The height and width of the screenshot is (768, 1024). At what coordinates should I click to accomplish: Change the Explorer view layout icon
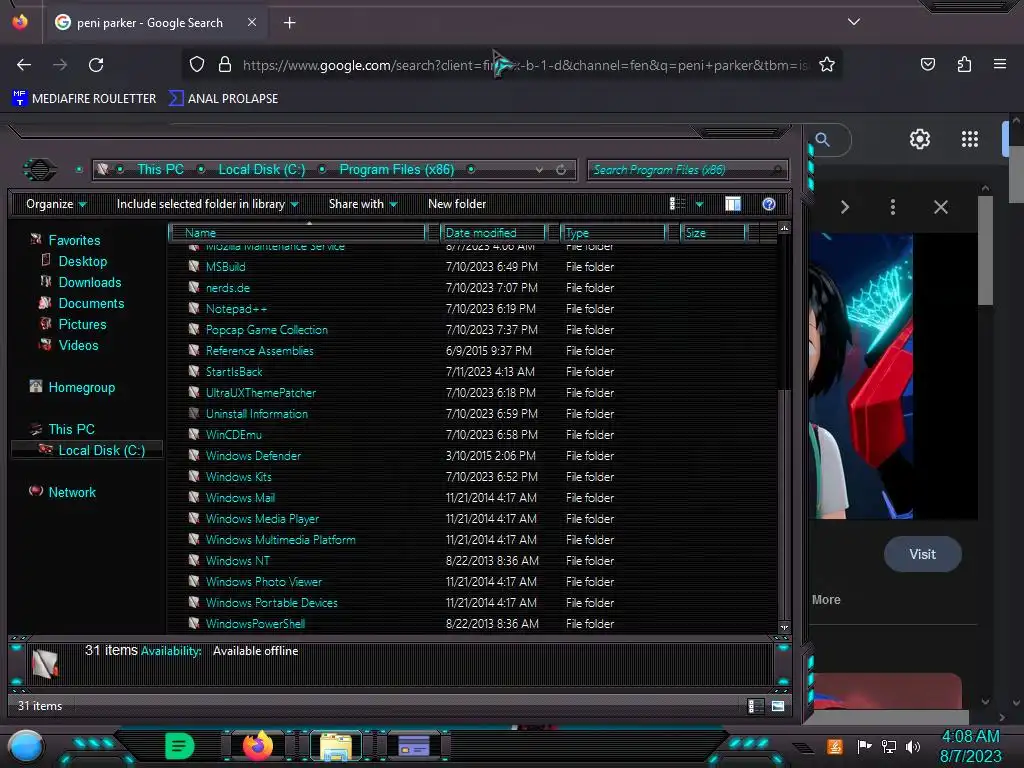tap(677, 204)
